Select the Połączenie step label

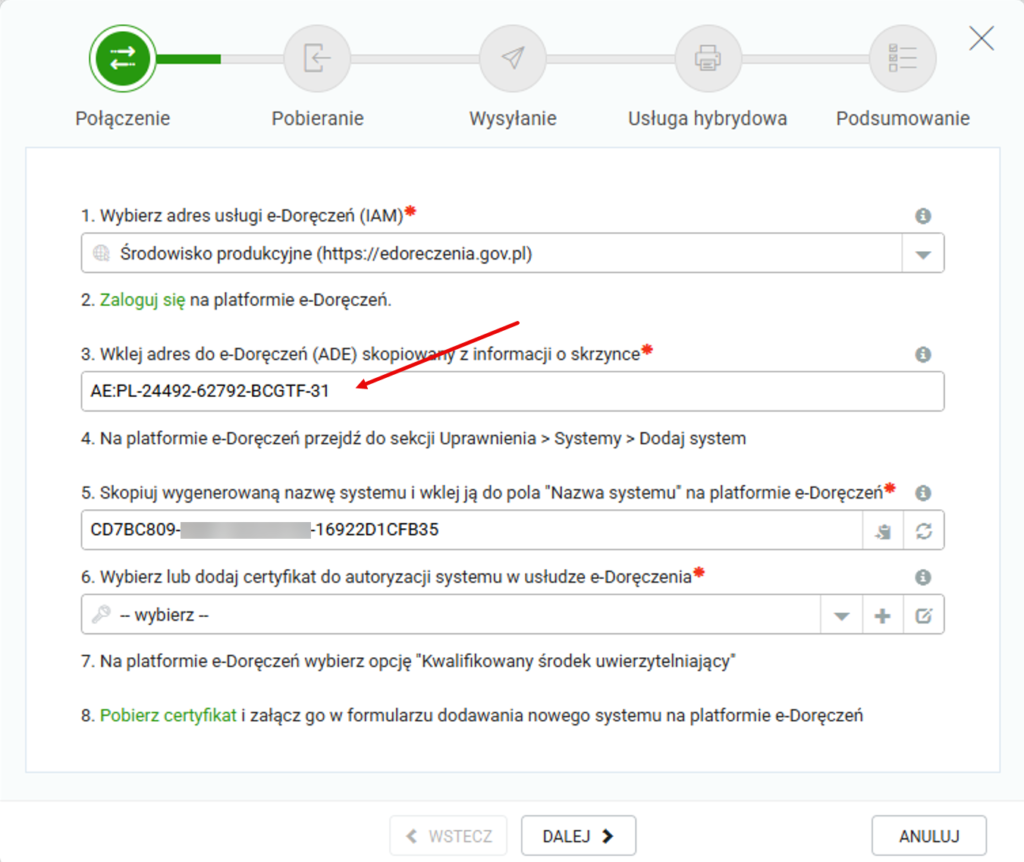123,118
